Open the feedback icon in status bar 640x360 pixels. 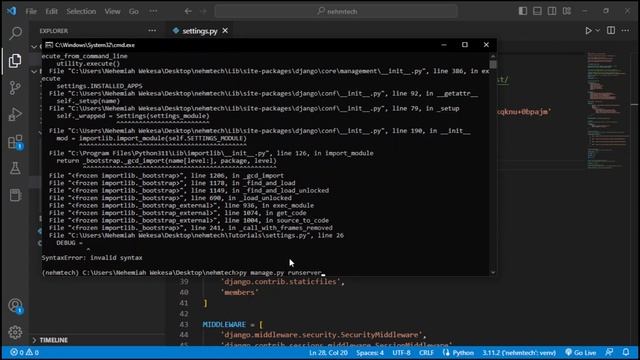[x=609, y=352]
